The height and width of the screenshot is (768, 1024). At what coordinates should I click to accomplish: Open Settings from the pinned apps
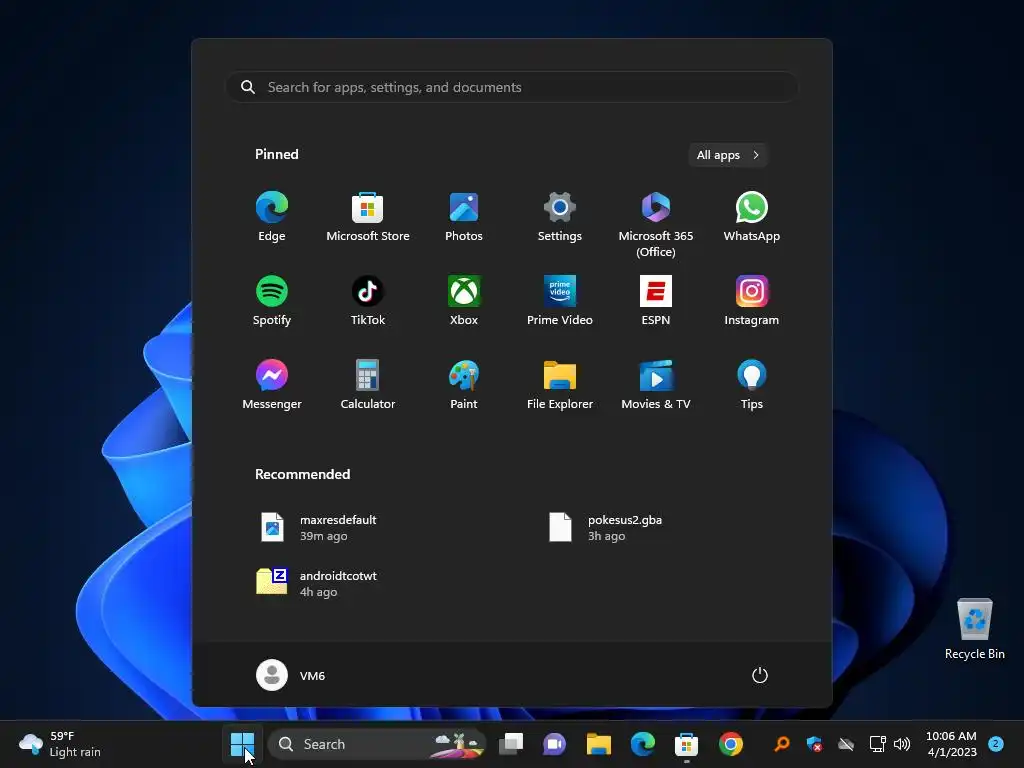point(560,217)
